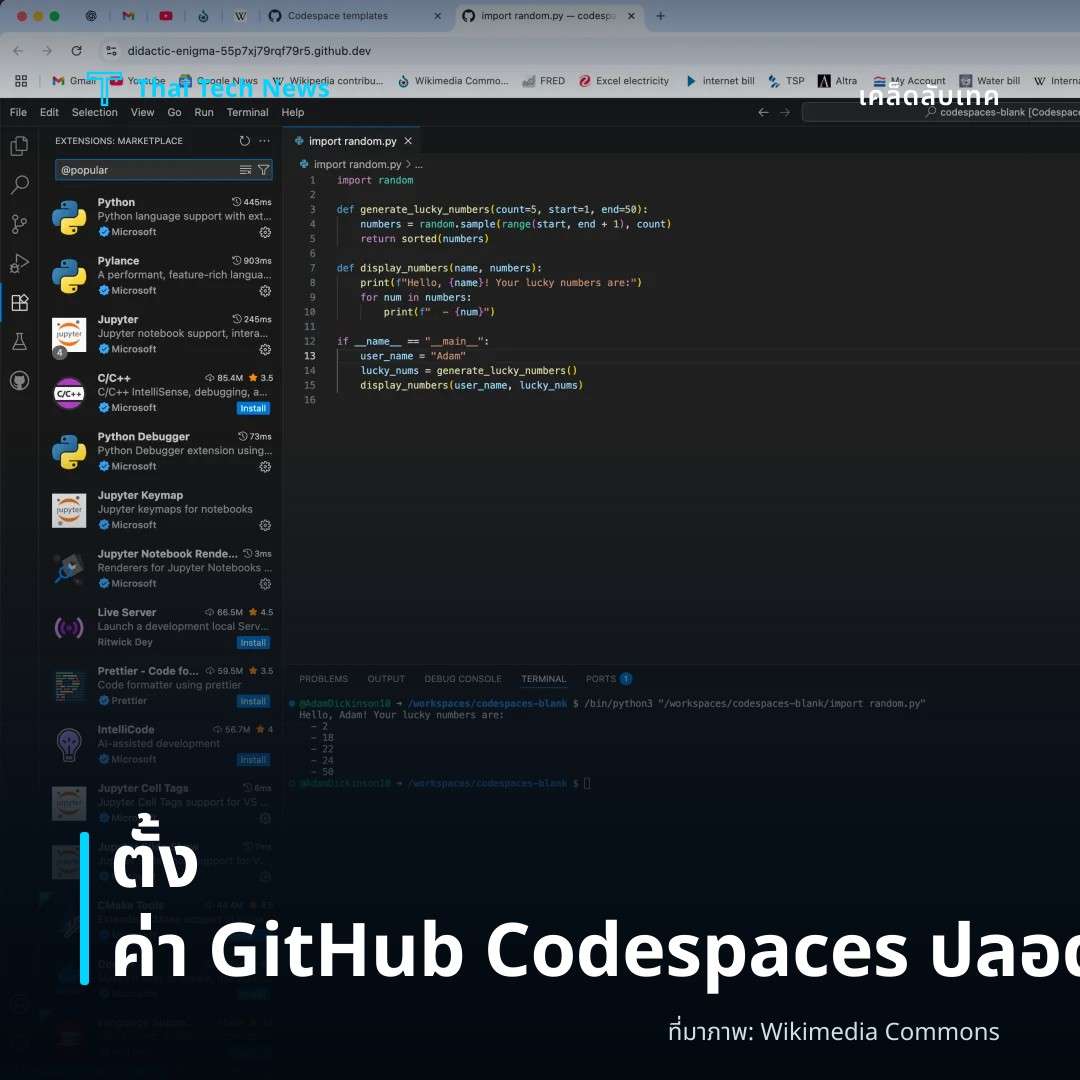Open the Help menu
Screen dimensions: 1080x1080
point(293,112)
